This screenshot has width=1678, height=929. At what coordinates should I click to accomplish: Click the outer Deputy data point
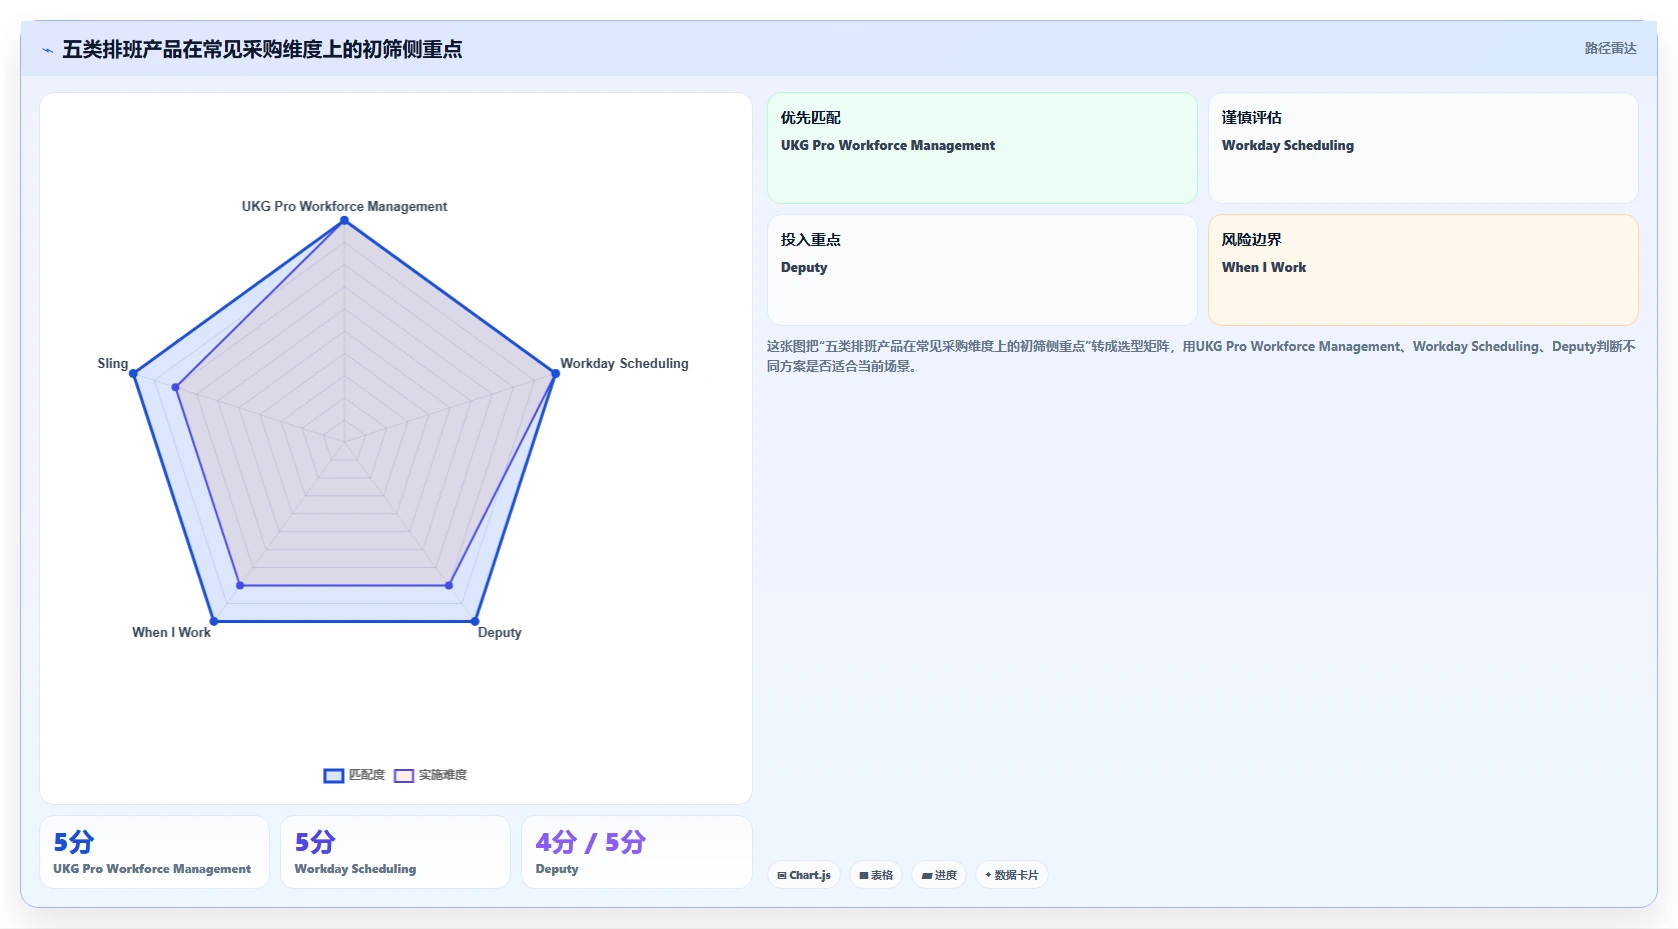[x=475, y=621]
